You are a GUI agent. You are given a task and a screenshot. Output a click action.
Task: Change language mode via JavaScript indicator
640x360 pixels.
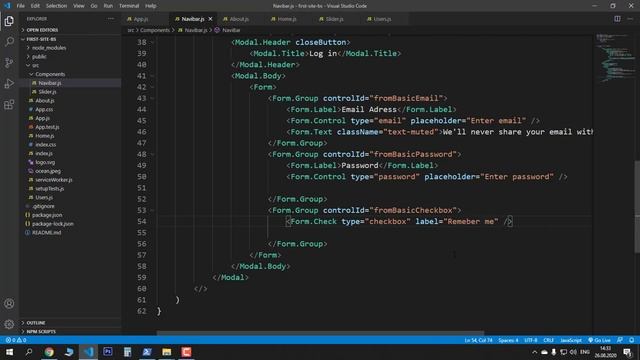(571, 340)
